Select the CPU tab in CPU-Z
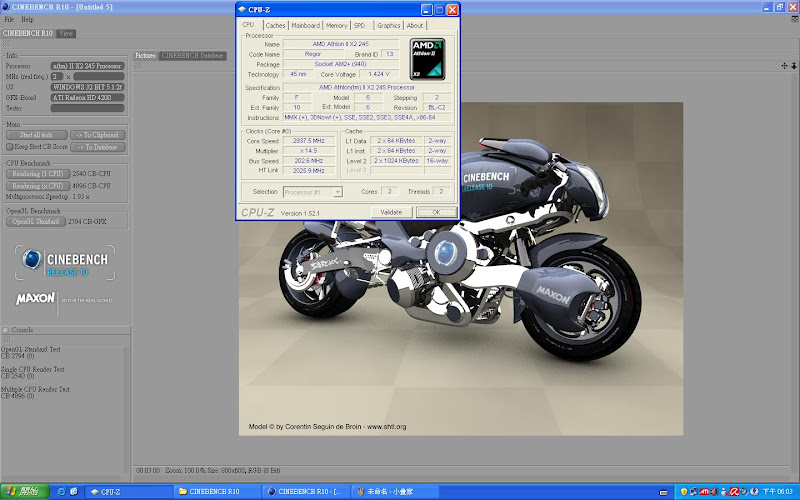 (249, 24)
